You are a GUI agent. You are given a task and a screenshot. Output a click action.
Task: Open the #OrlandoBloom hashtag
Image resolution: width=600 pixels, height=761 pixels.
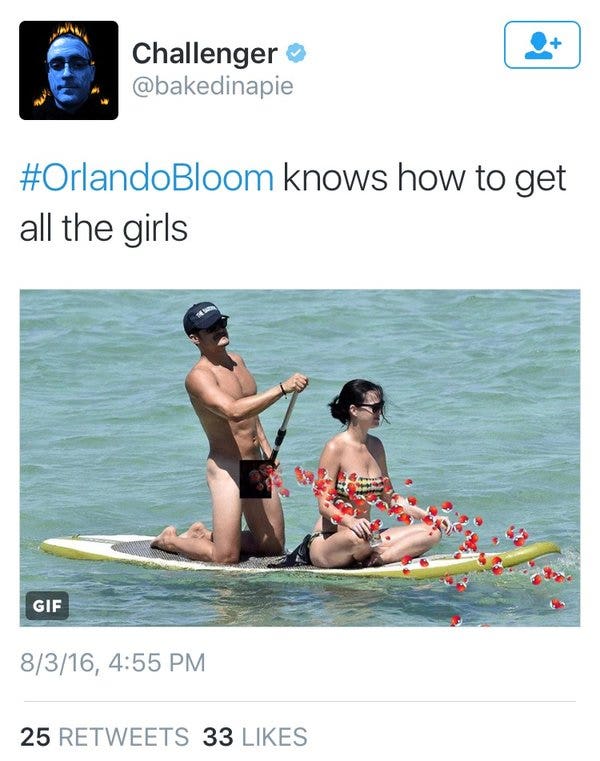(147, 178)
